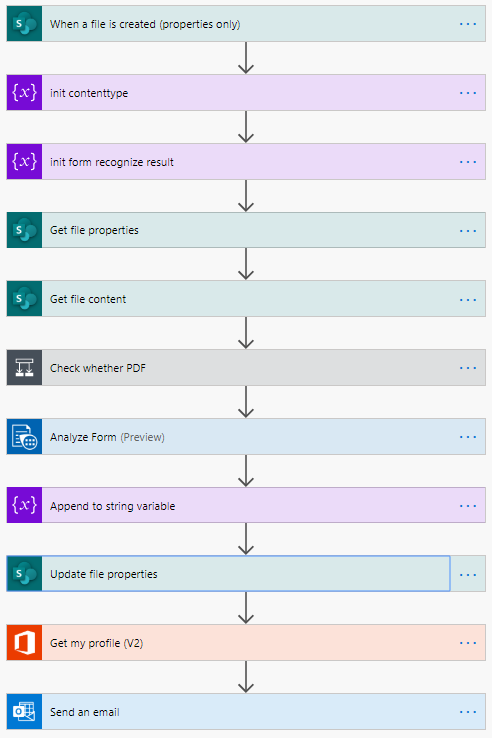Click the variable icon on init form recognize result
The height and width of the screenshot is (738, 492).
point(24,161)
